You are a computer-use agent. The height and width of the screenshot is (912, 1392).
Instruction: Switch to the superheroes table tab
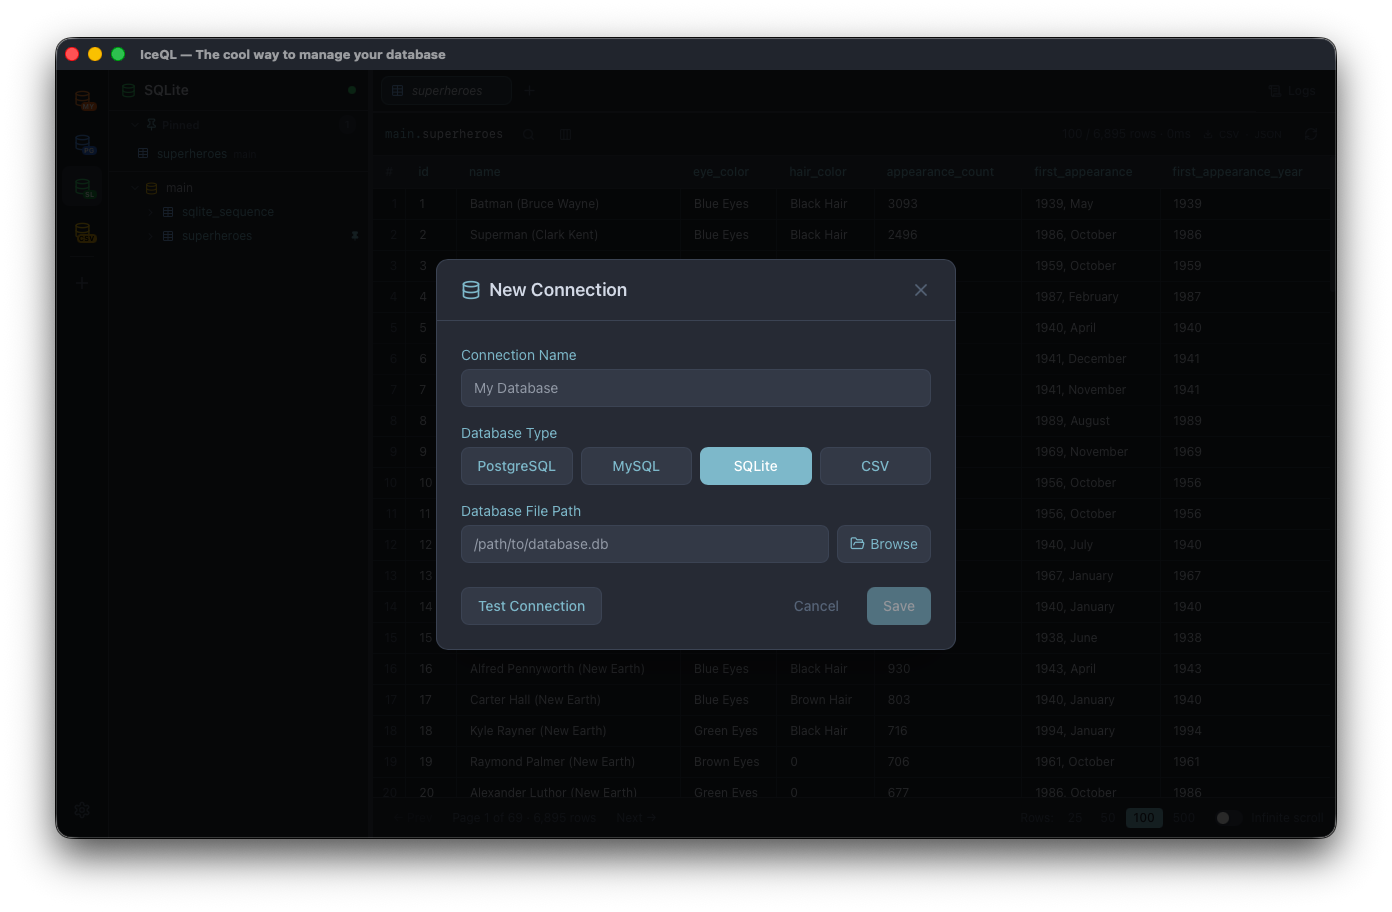(446, 91)
